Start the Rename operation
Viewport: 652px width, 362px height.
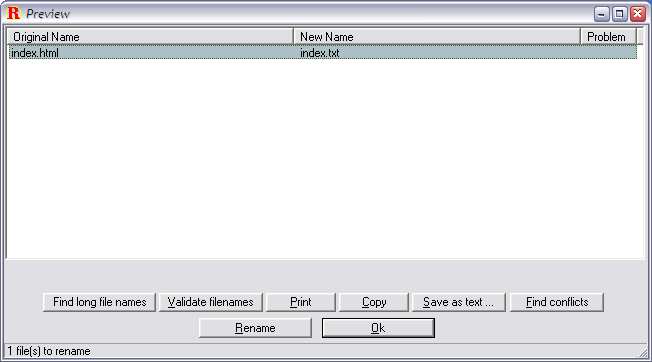click(255, 328)
